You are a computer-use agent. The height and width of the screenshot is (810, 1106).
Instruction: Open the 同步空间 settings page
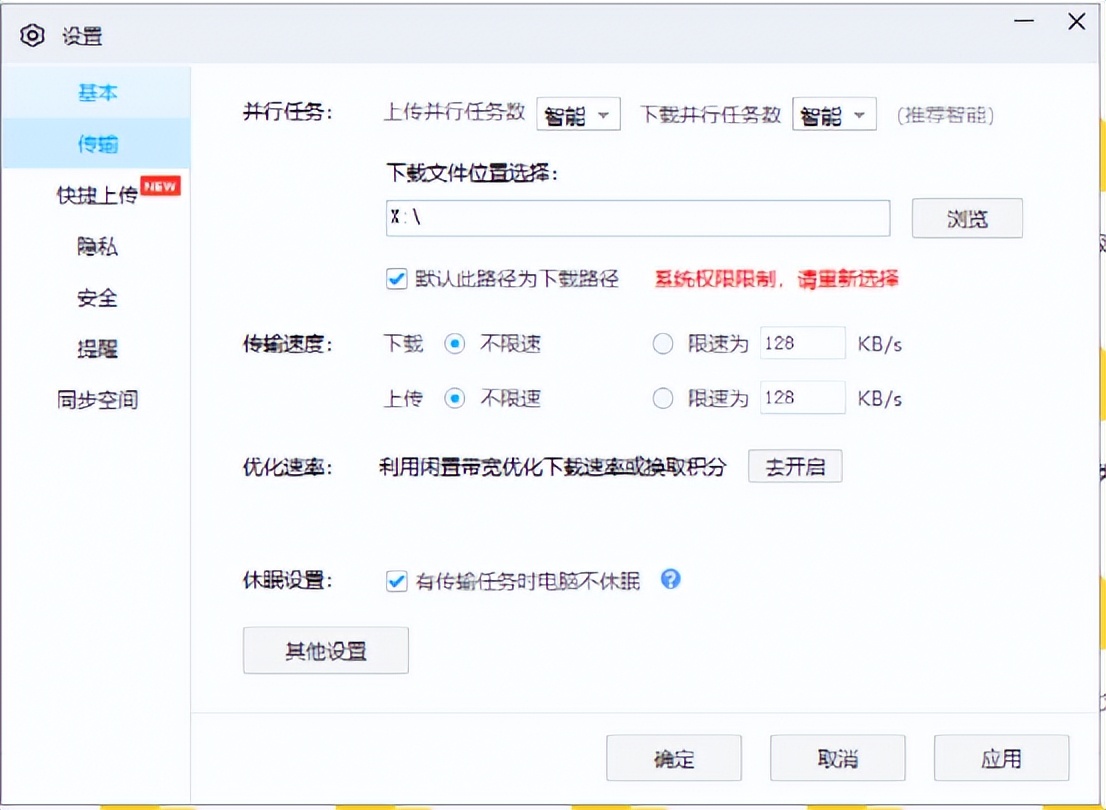click(97, 399)
